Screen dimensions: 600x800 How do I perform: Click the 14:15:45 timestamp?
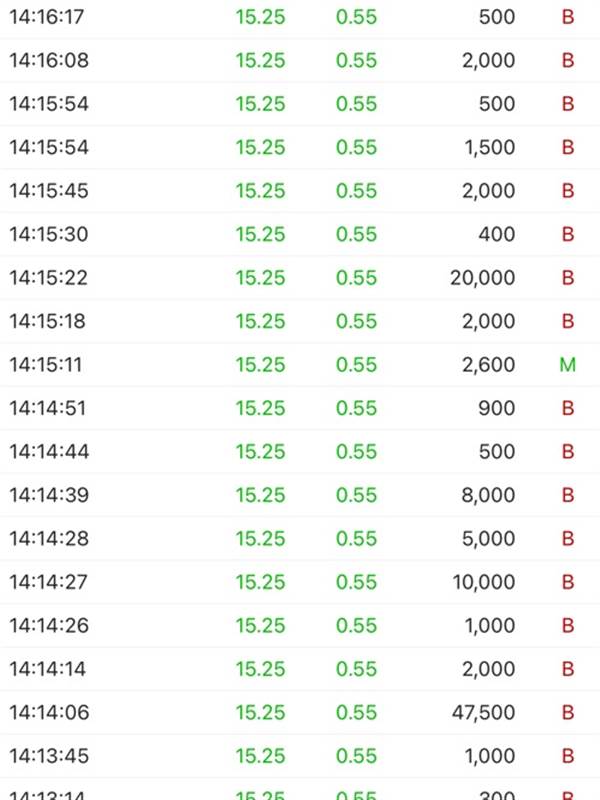click(49, 191)
